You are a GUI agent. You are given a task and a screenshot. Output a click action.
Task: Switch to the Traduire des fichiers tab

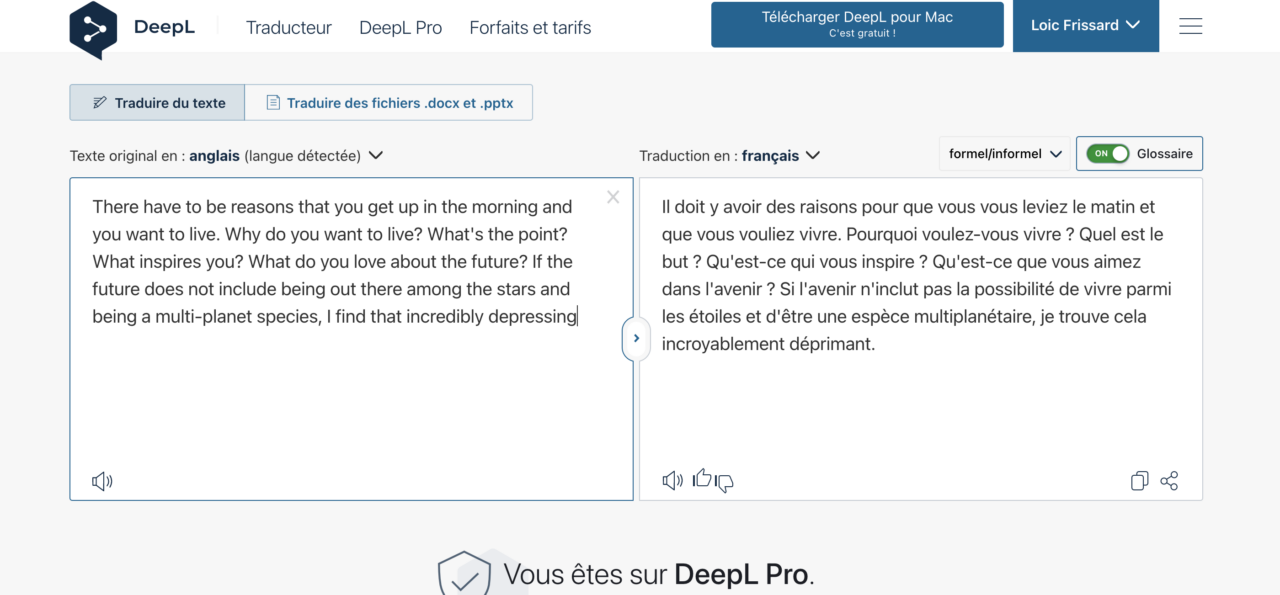click(389, 102)
